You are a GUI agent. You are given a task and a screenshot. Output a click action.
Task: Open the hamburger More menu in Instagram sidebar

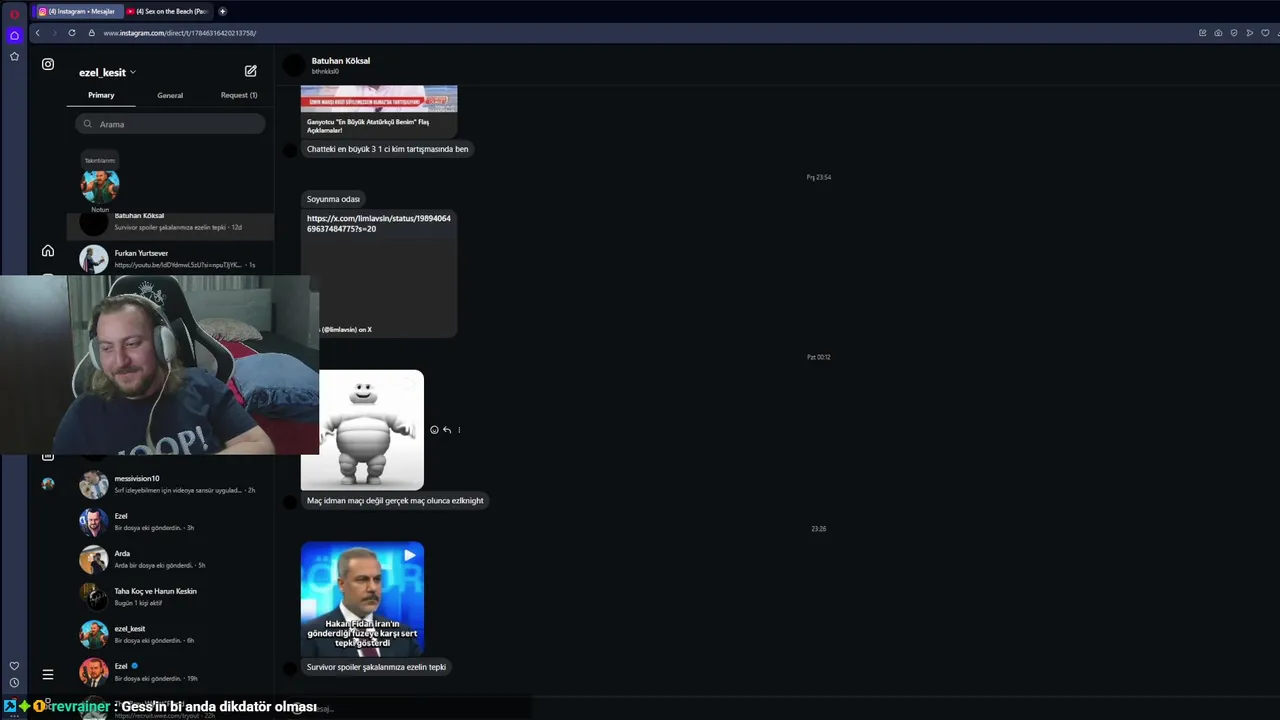(48, 674)
